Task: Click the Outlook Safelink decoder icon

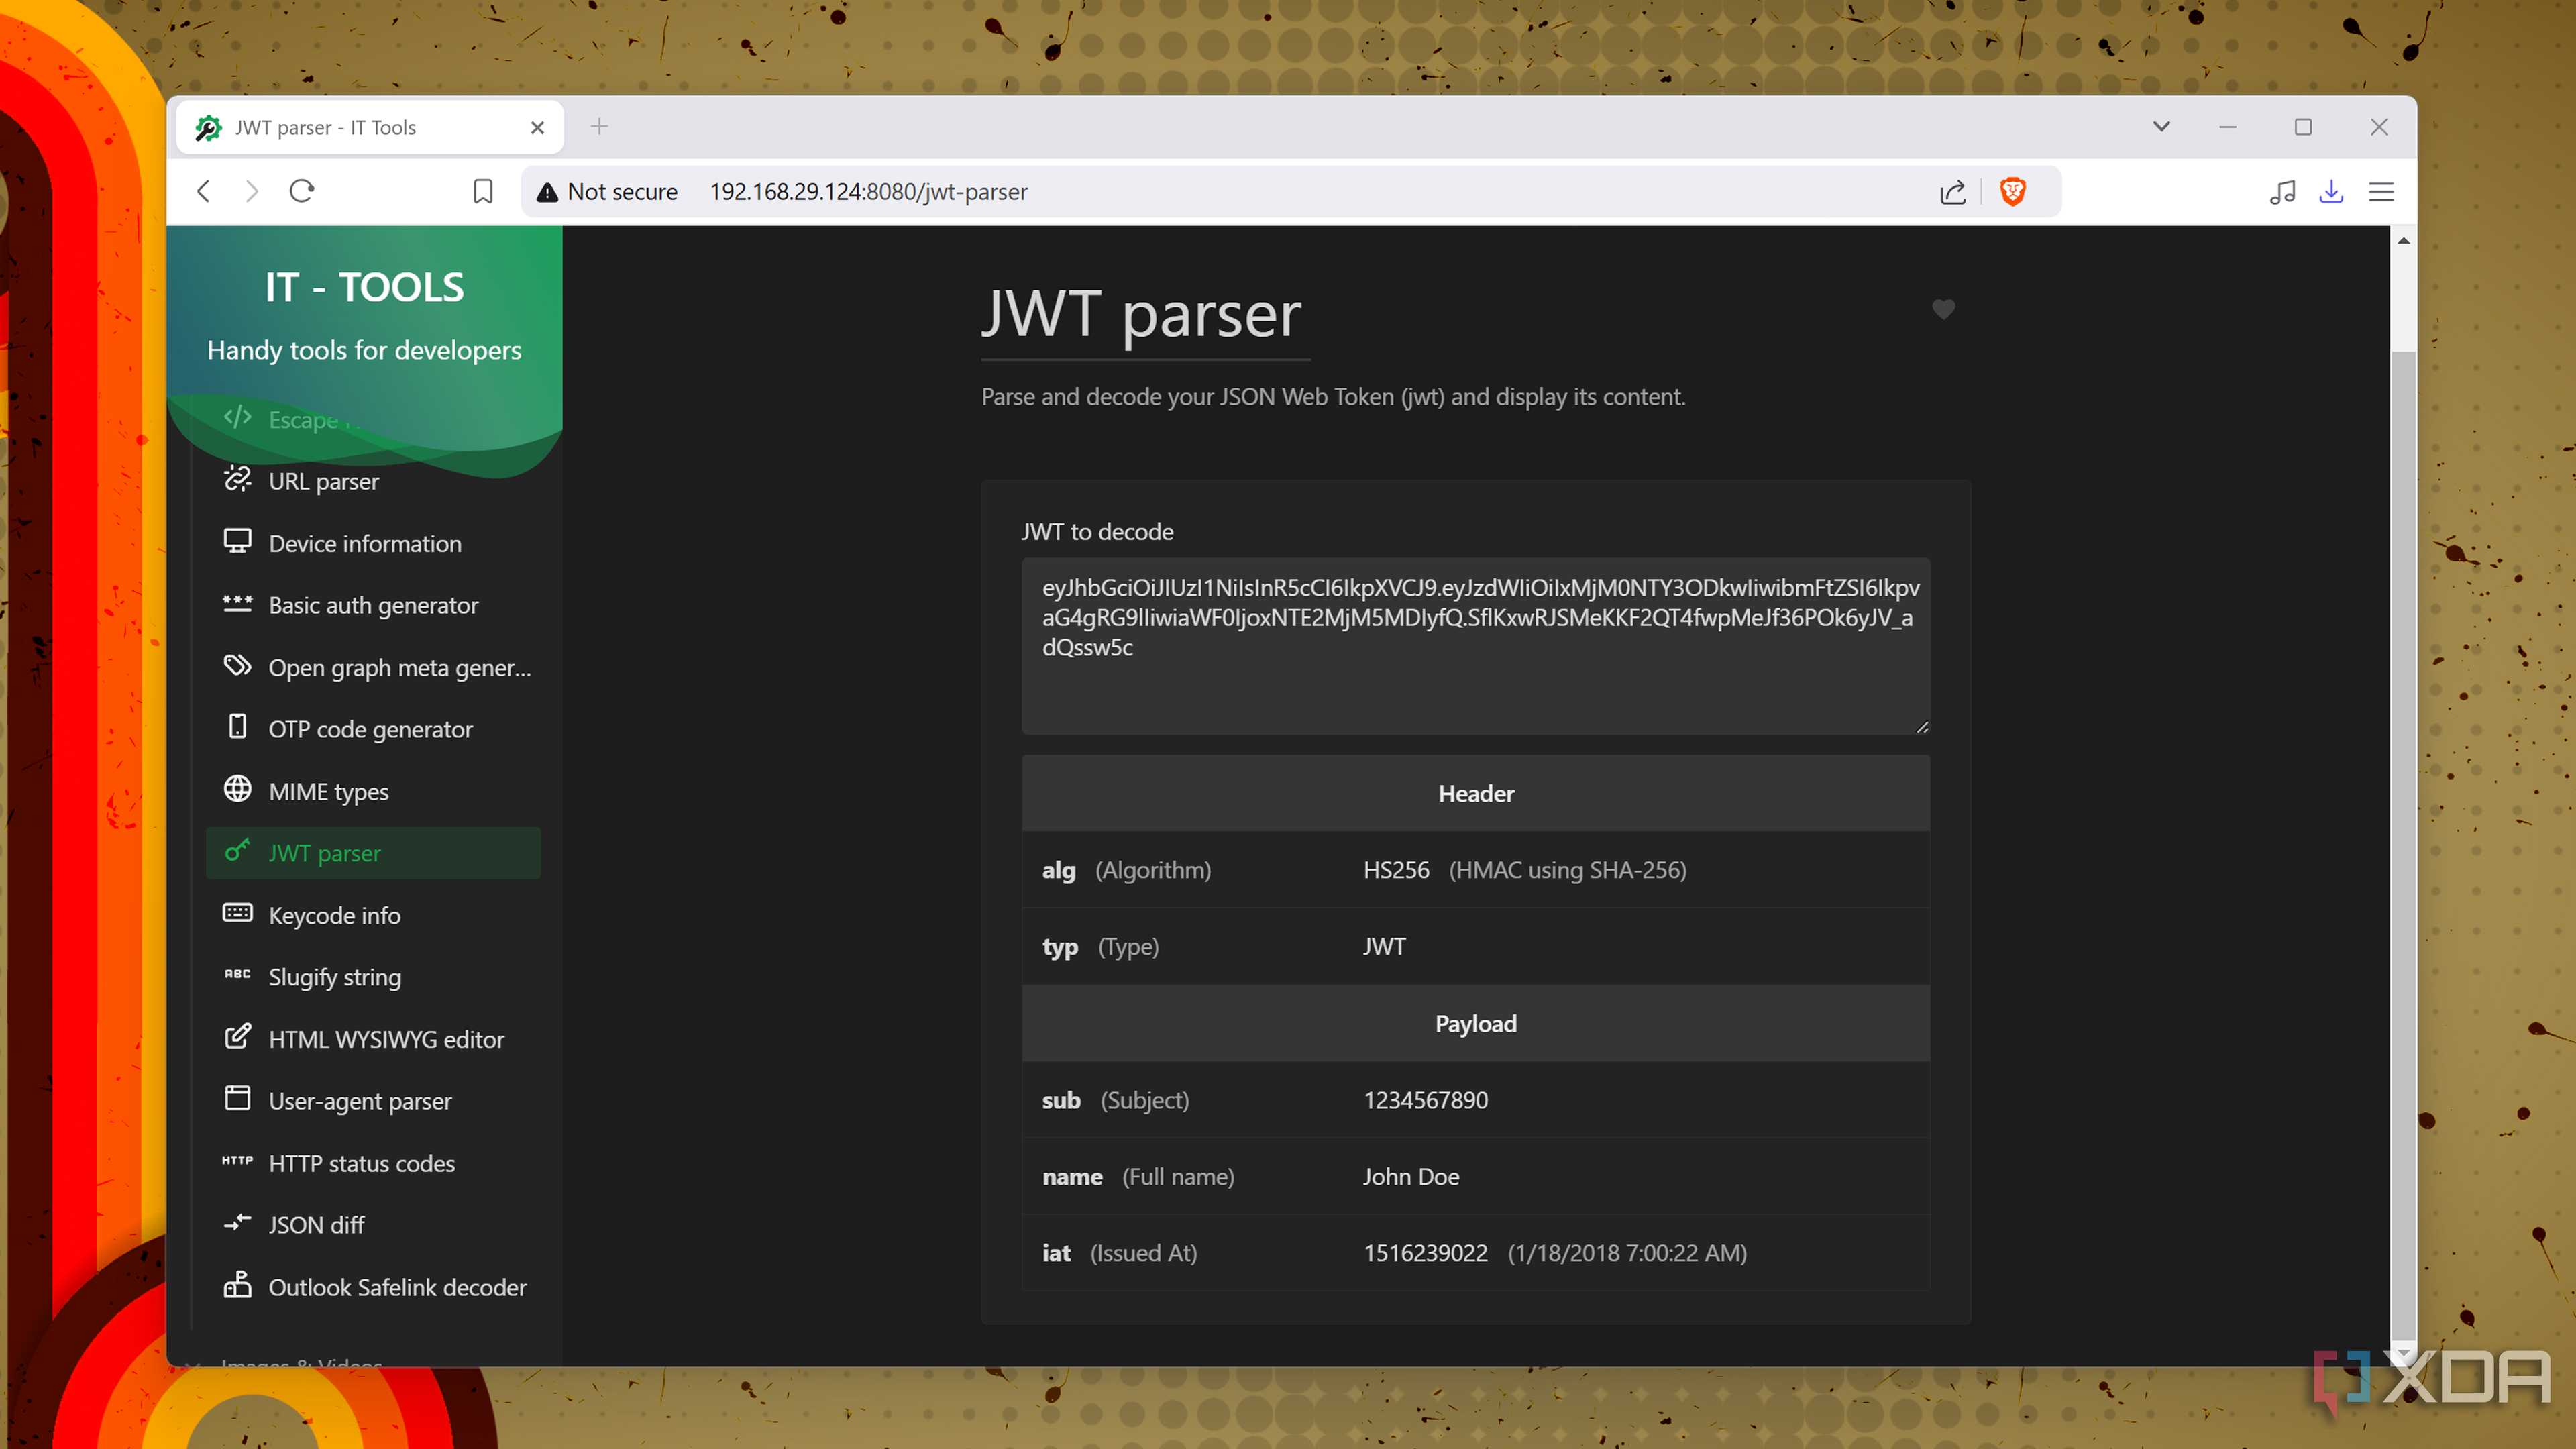Action: coord(237,1285)
